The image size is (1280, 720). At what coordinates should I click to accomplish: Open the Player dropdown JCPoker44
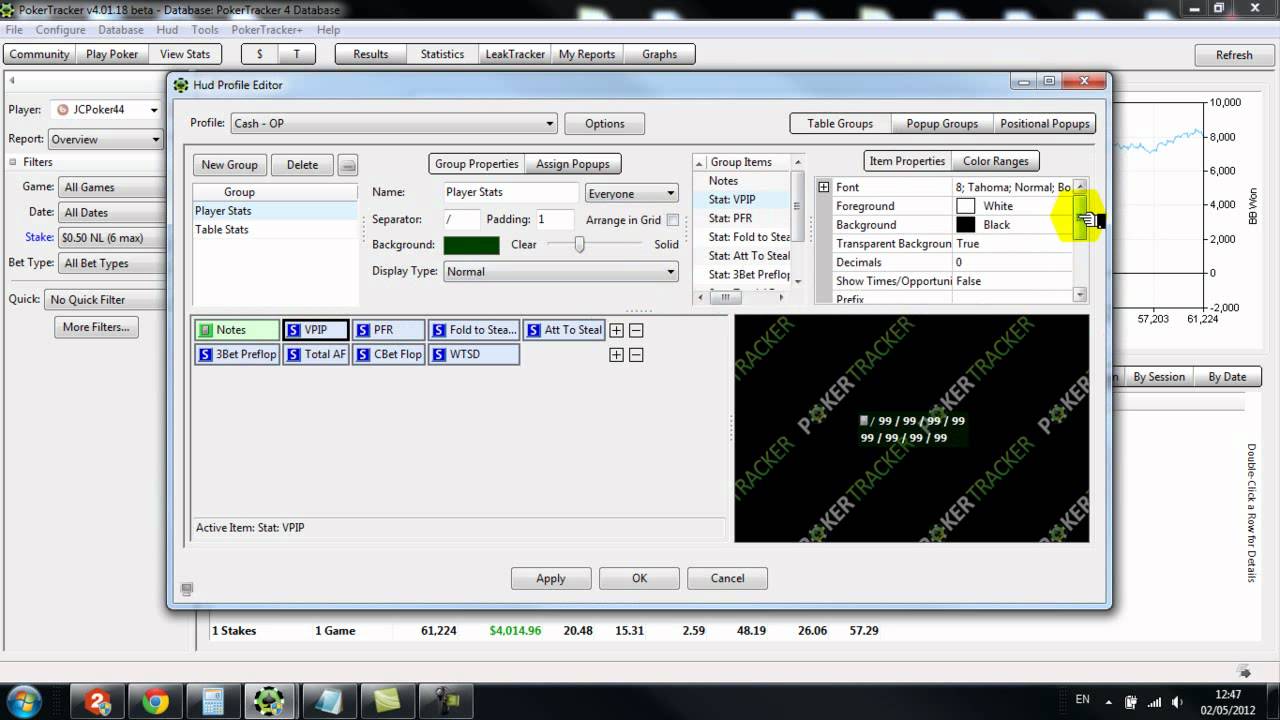coord(106,110)
